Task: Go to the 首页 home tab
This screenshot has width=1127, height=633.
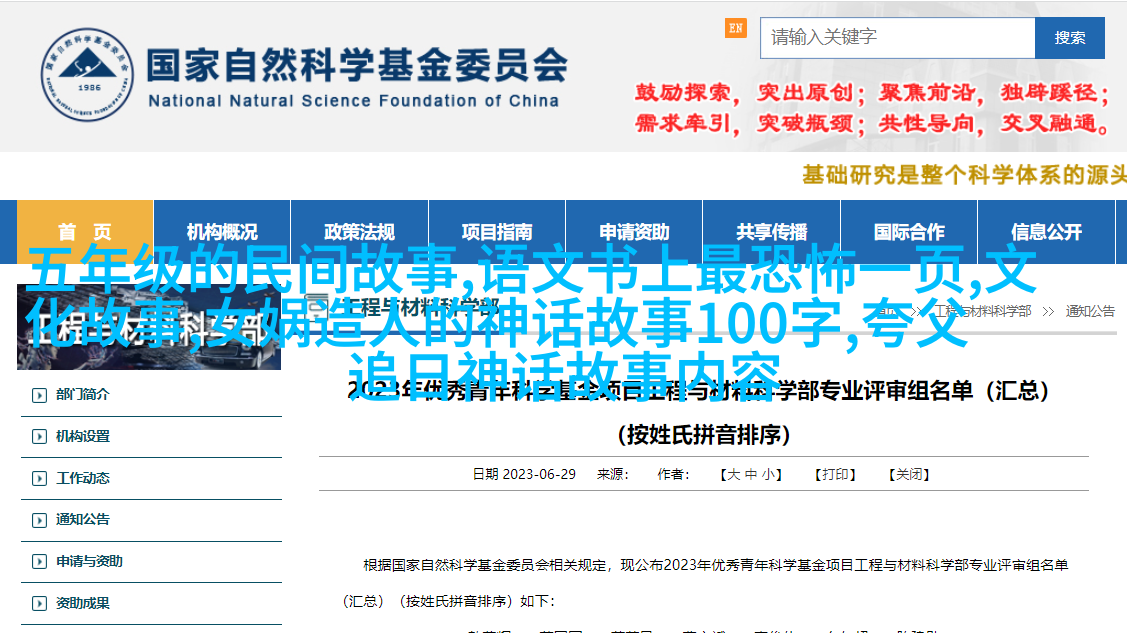Action: pyautogui.click(x=85, y=232)
